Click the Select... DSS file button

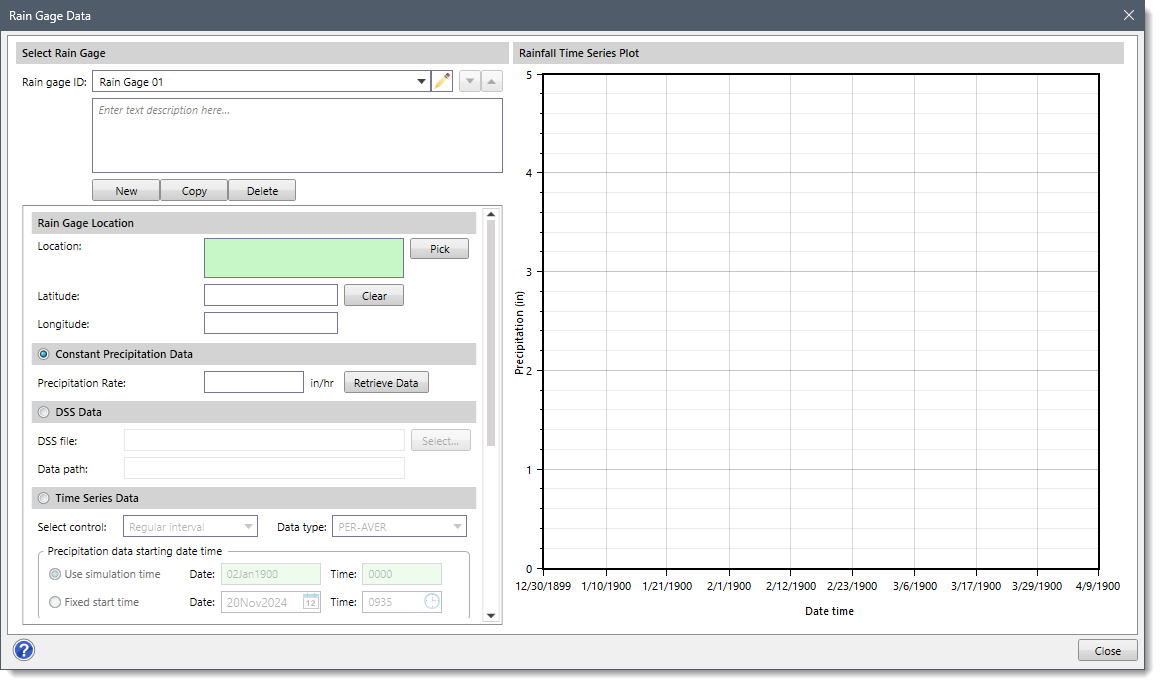tap(441, 441)
